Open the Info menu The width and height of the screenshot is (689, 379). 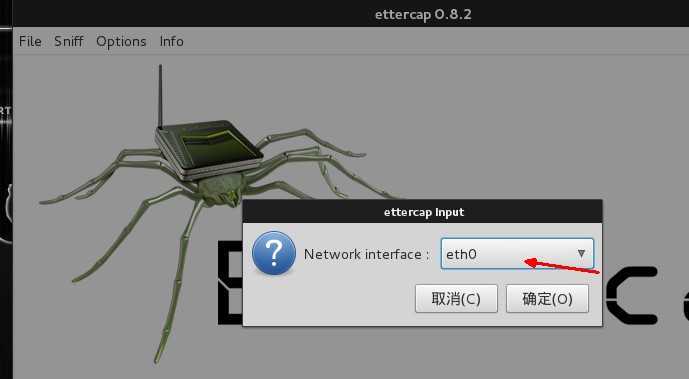tap(171, 41)
